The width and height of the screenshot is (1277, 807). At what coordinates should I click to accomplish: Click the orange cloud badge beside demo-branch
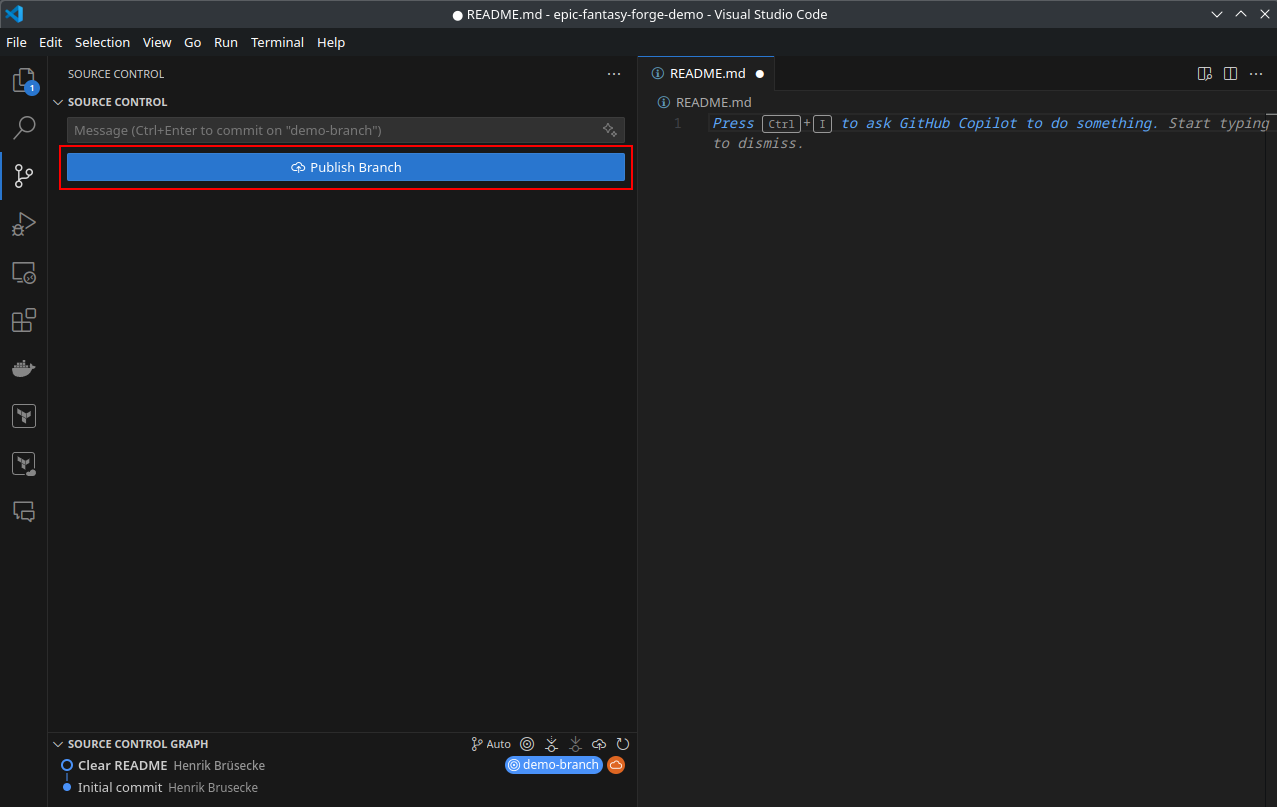[616, 765]
